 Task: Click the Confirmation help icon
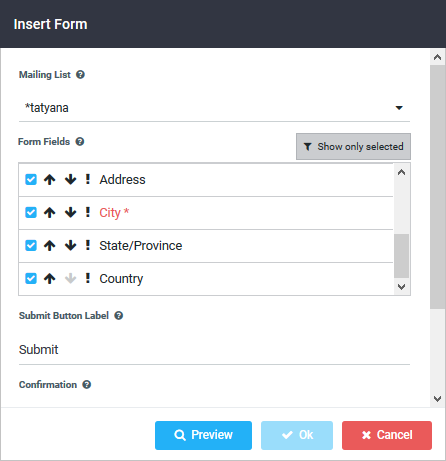(87, 385)
